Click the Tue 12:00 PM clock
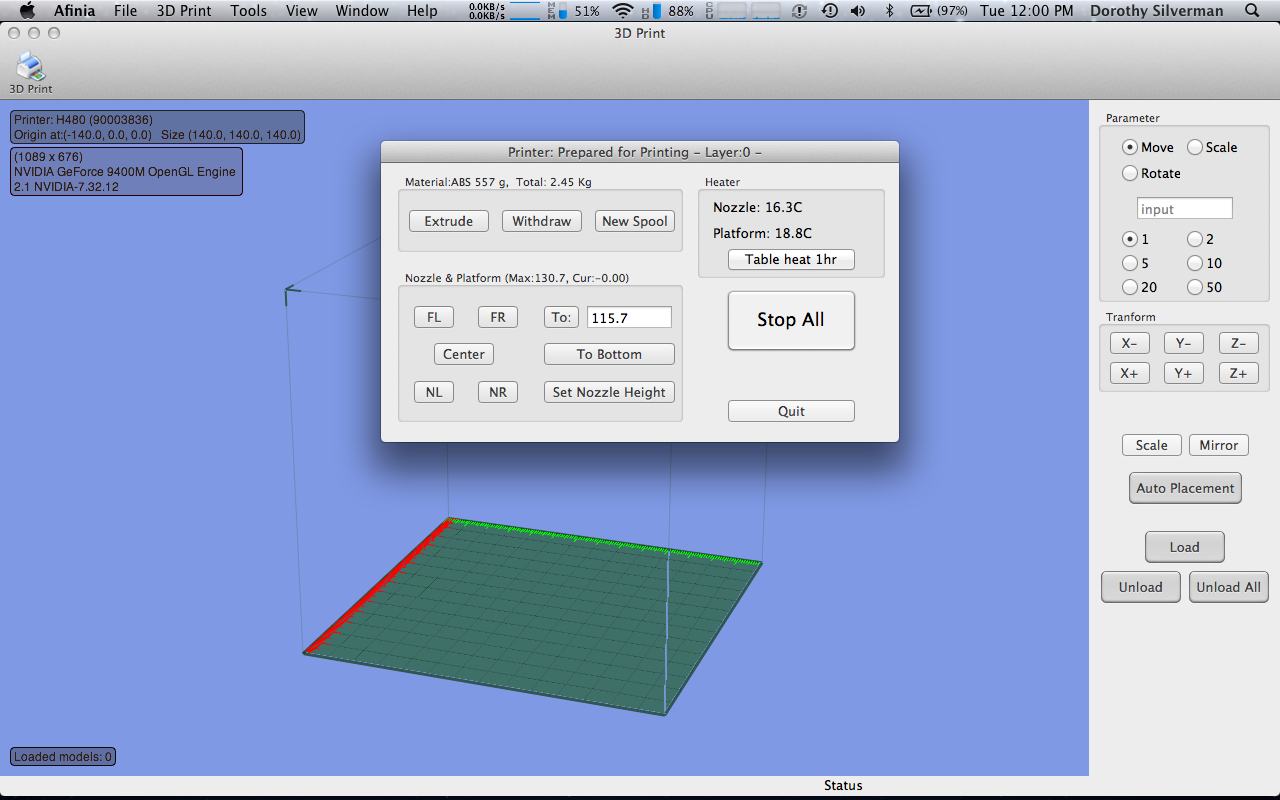Screen dimensions: 1280x800 click(1027, 11)
